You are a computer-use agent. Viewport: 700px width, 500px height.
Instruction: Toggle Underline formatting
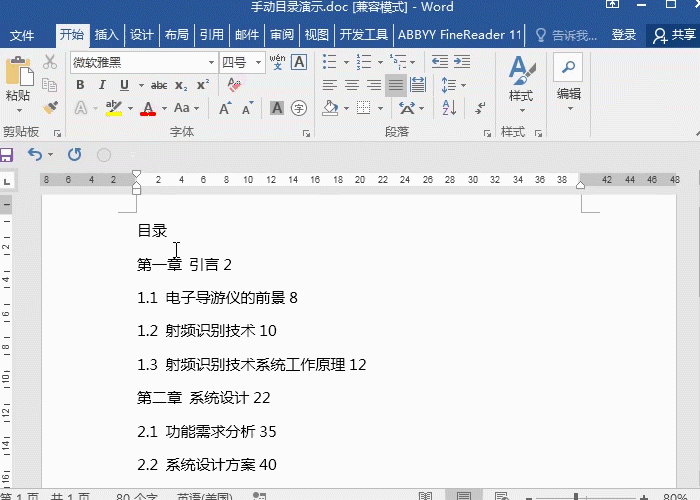click(125, 85)
